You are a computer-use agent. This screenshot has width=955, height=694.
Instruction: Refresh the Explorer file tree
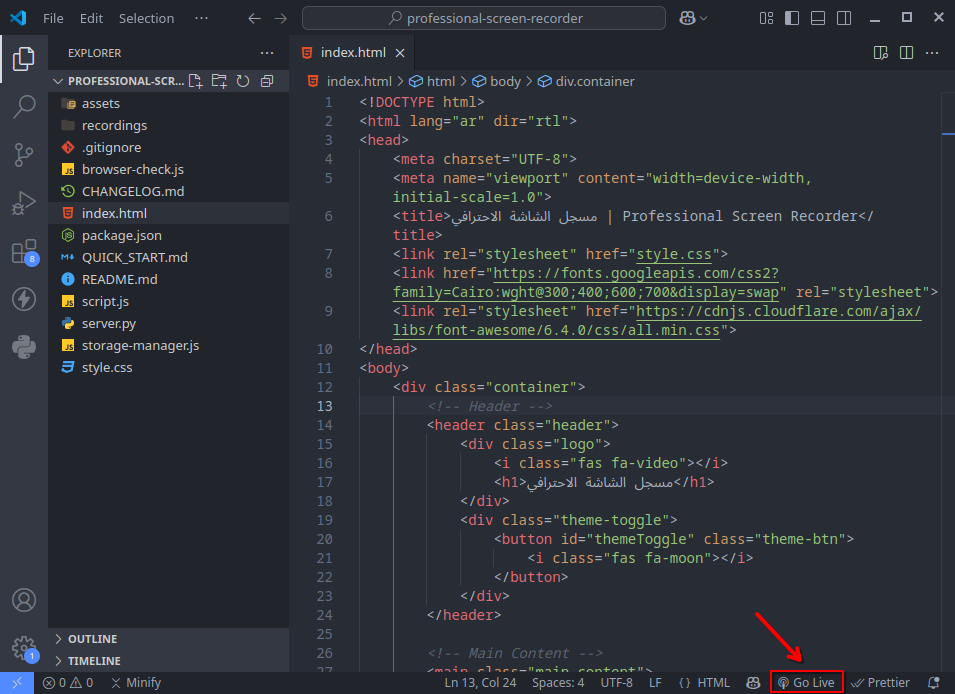coord(243,81)
